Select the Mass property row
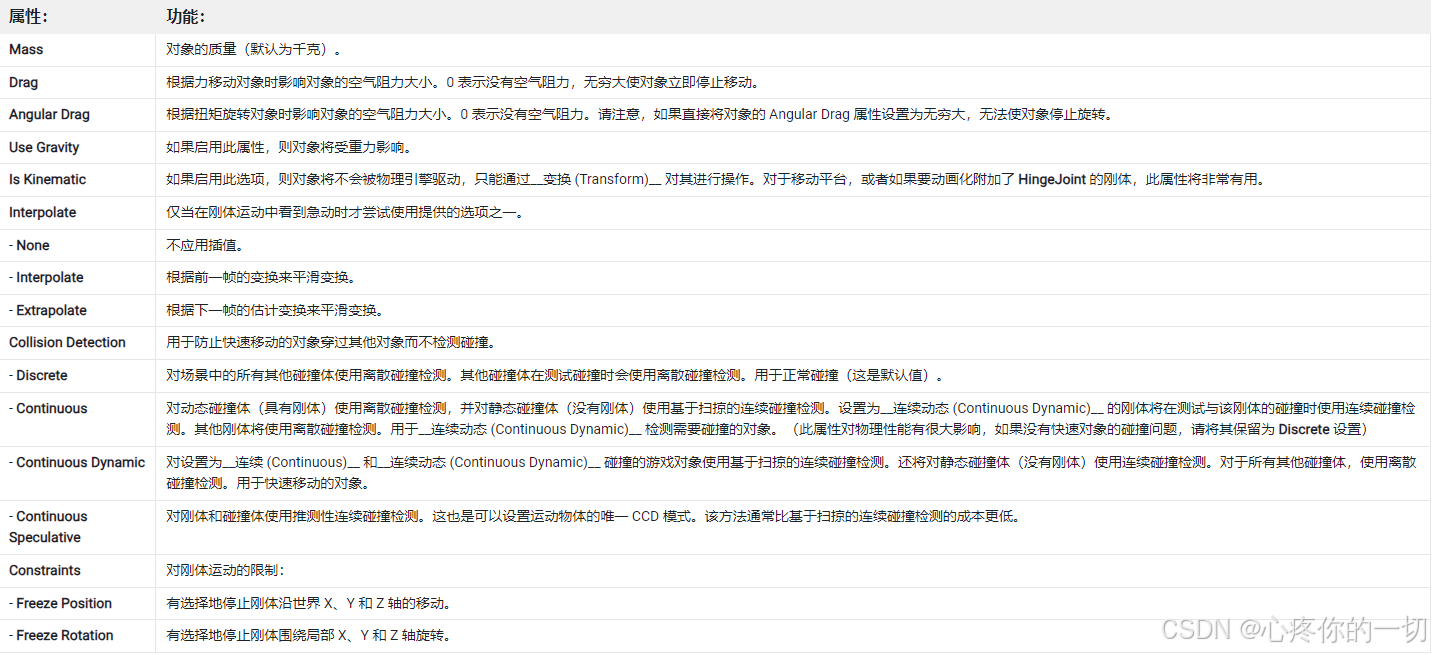 (x=26, y=49)
